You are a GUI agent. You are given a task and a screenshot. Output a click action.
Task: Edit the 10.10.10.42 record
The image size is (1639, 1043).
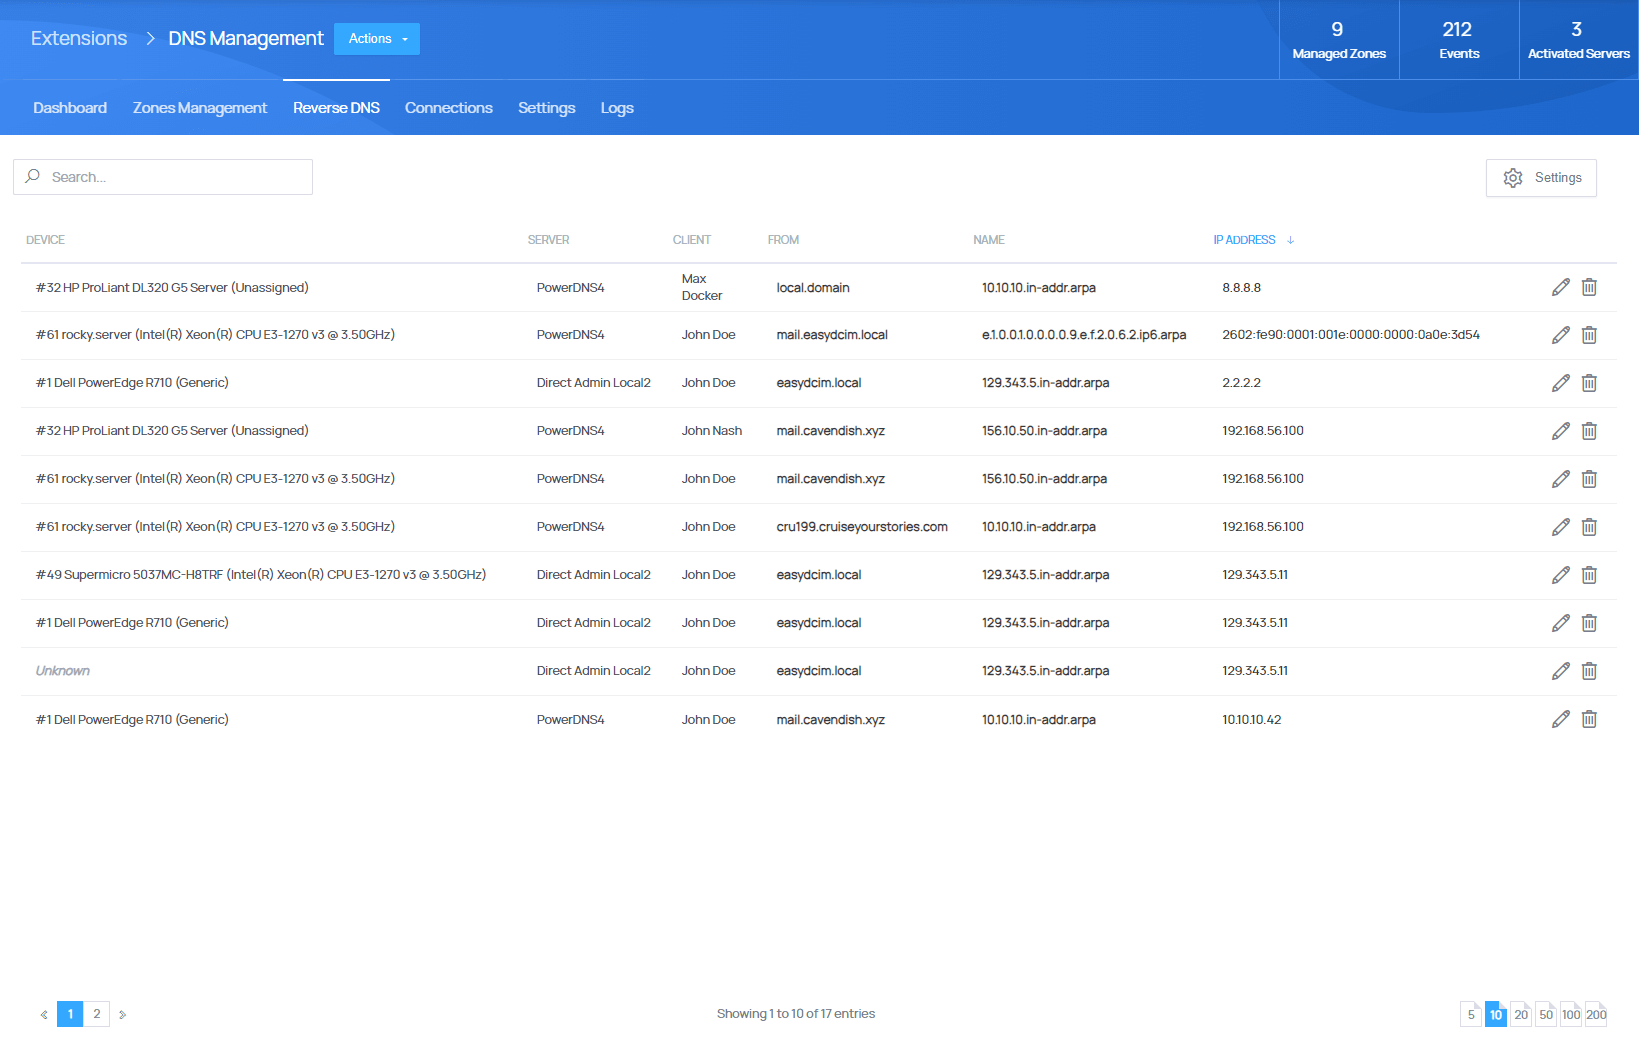coord(1561,719)
